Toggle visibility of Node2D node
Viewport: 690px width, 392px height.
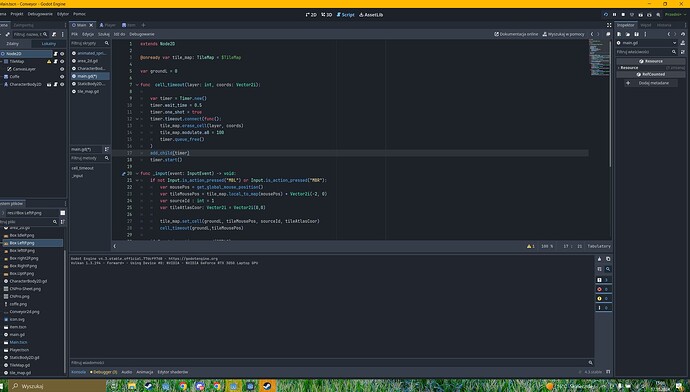(62, 54)
